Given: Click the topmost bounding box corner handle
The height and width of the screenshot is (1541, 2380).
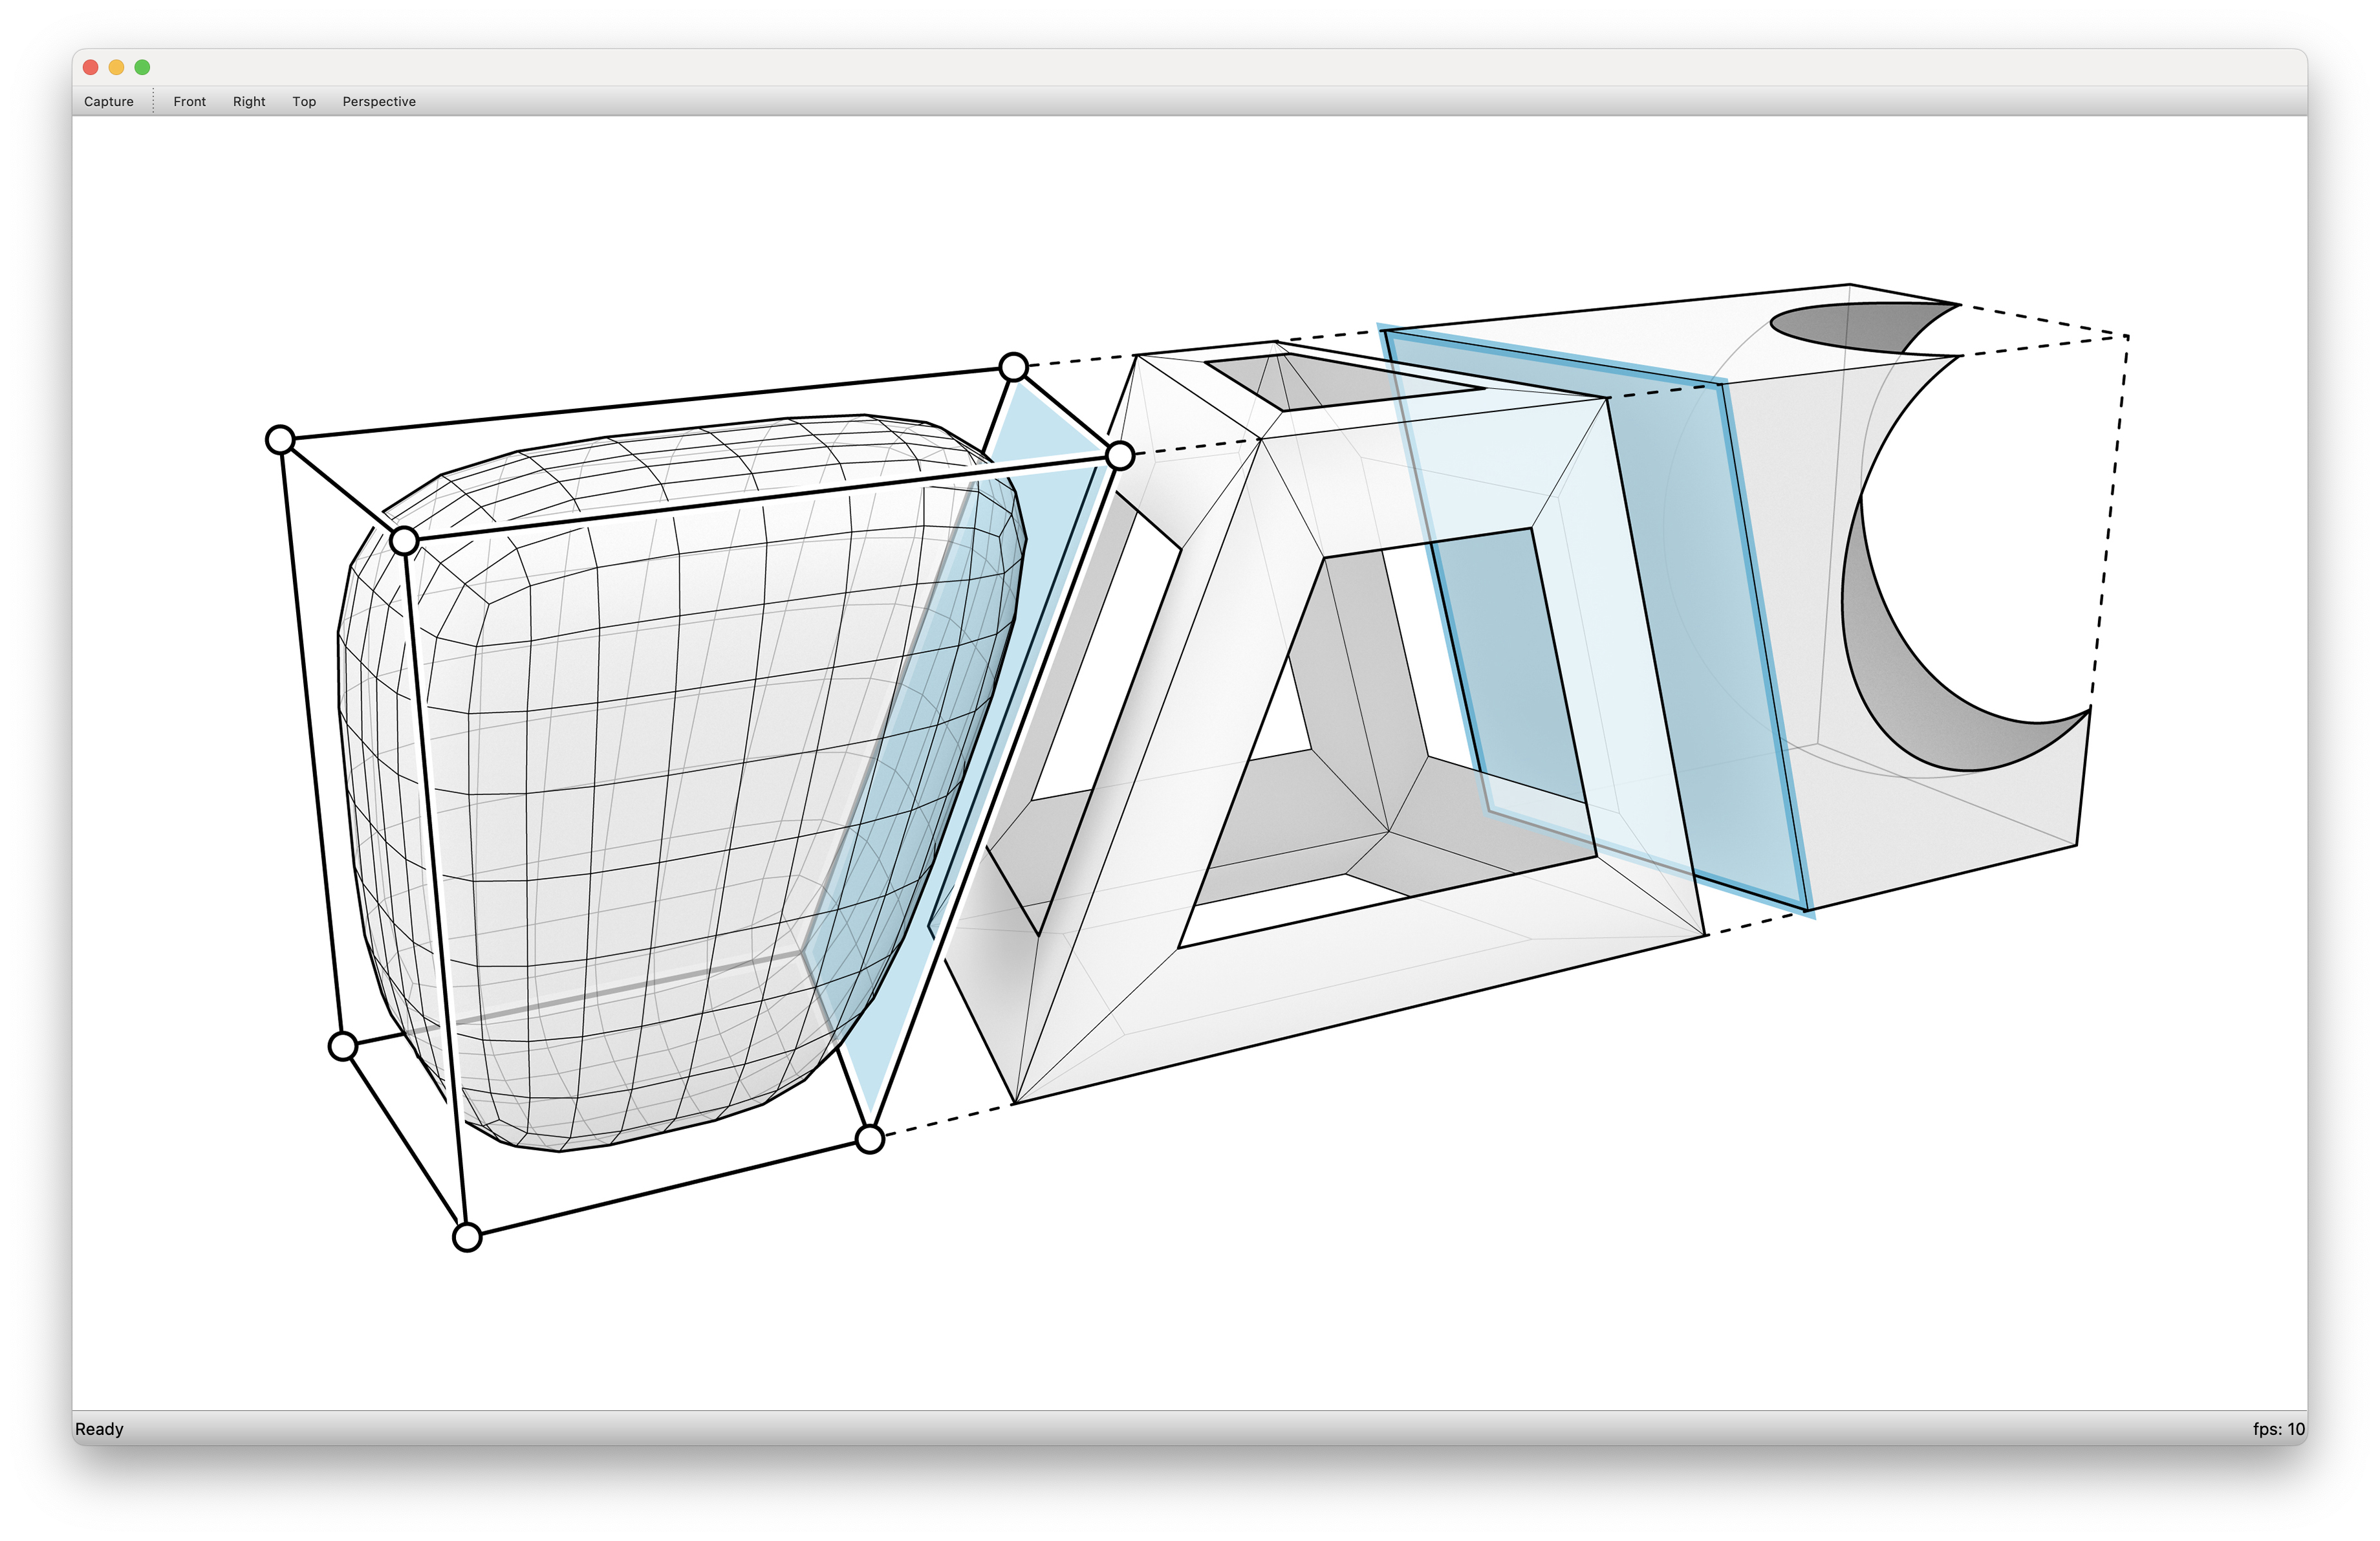Looking at the screenshot, I should [1013, 367].
